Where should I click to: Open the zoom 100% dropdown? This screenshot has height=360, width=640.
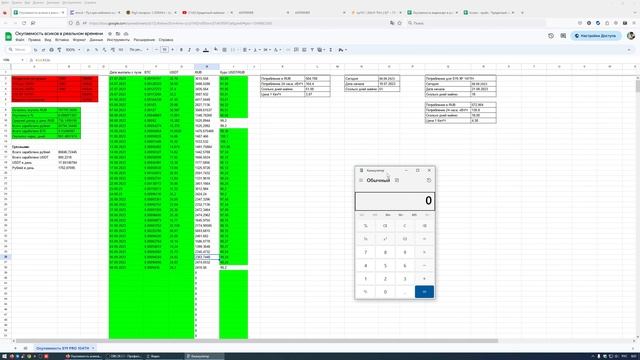(73, 50)
